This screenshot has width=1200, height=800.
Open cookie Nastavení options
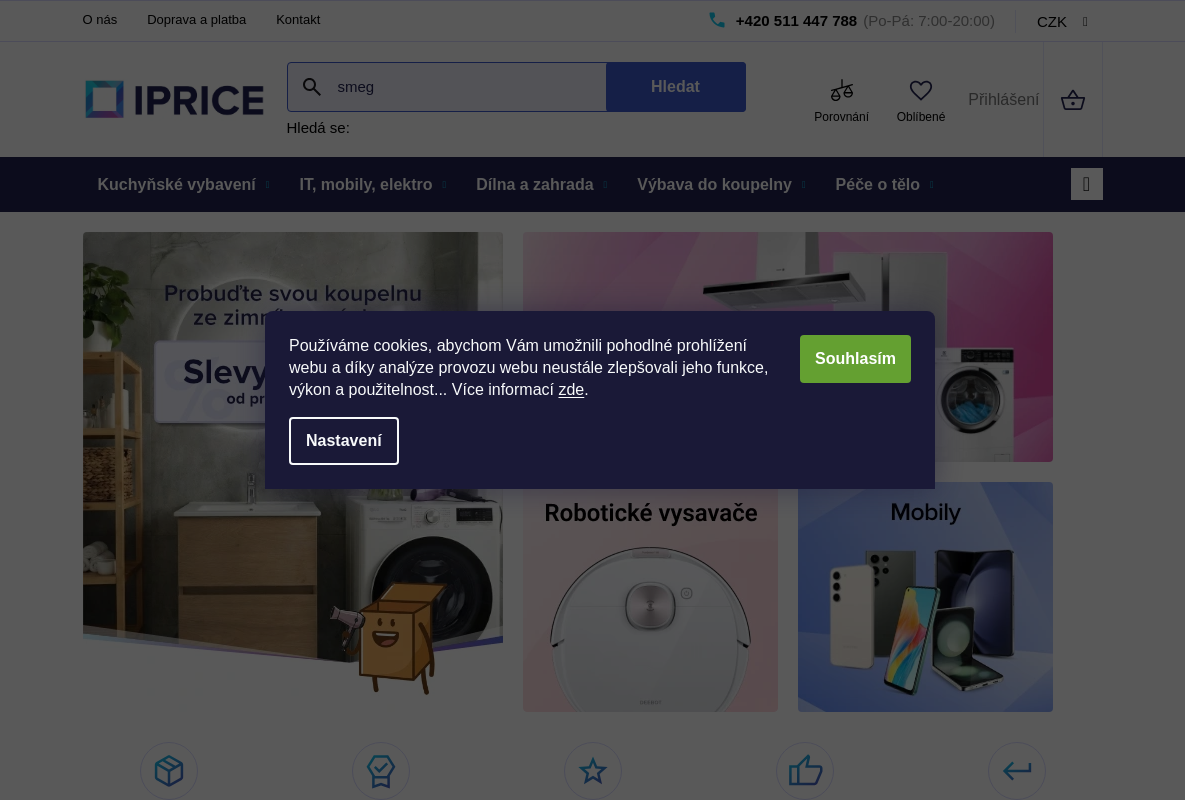[x=344, y=441]
